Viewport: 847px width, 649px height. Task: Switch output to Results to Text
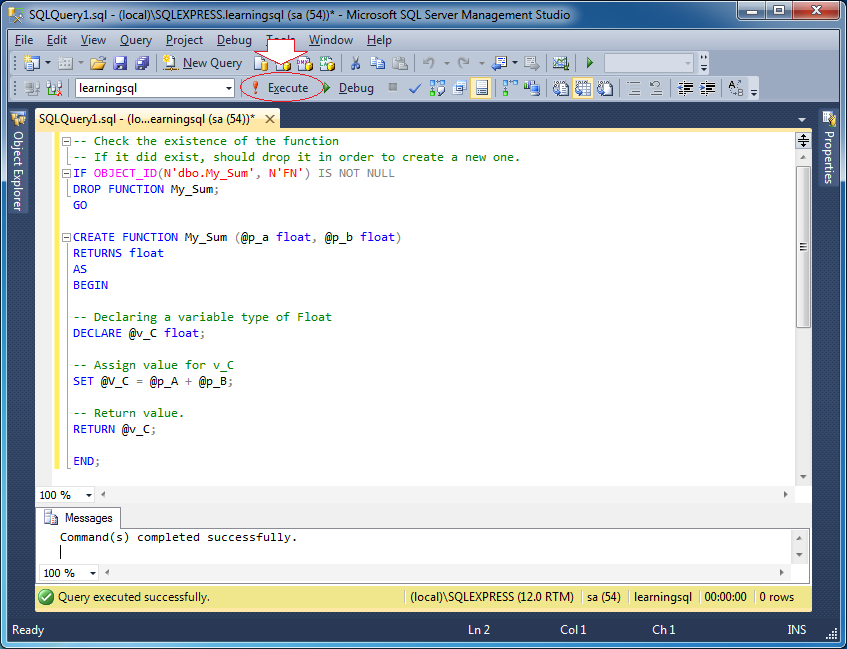(x=561, y=88)
